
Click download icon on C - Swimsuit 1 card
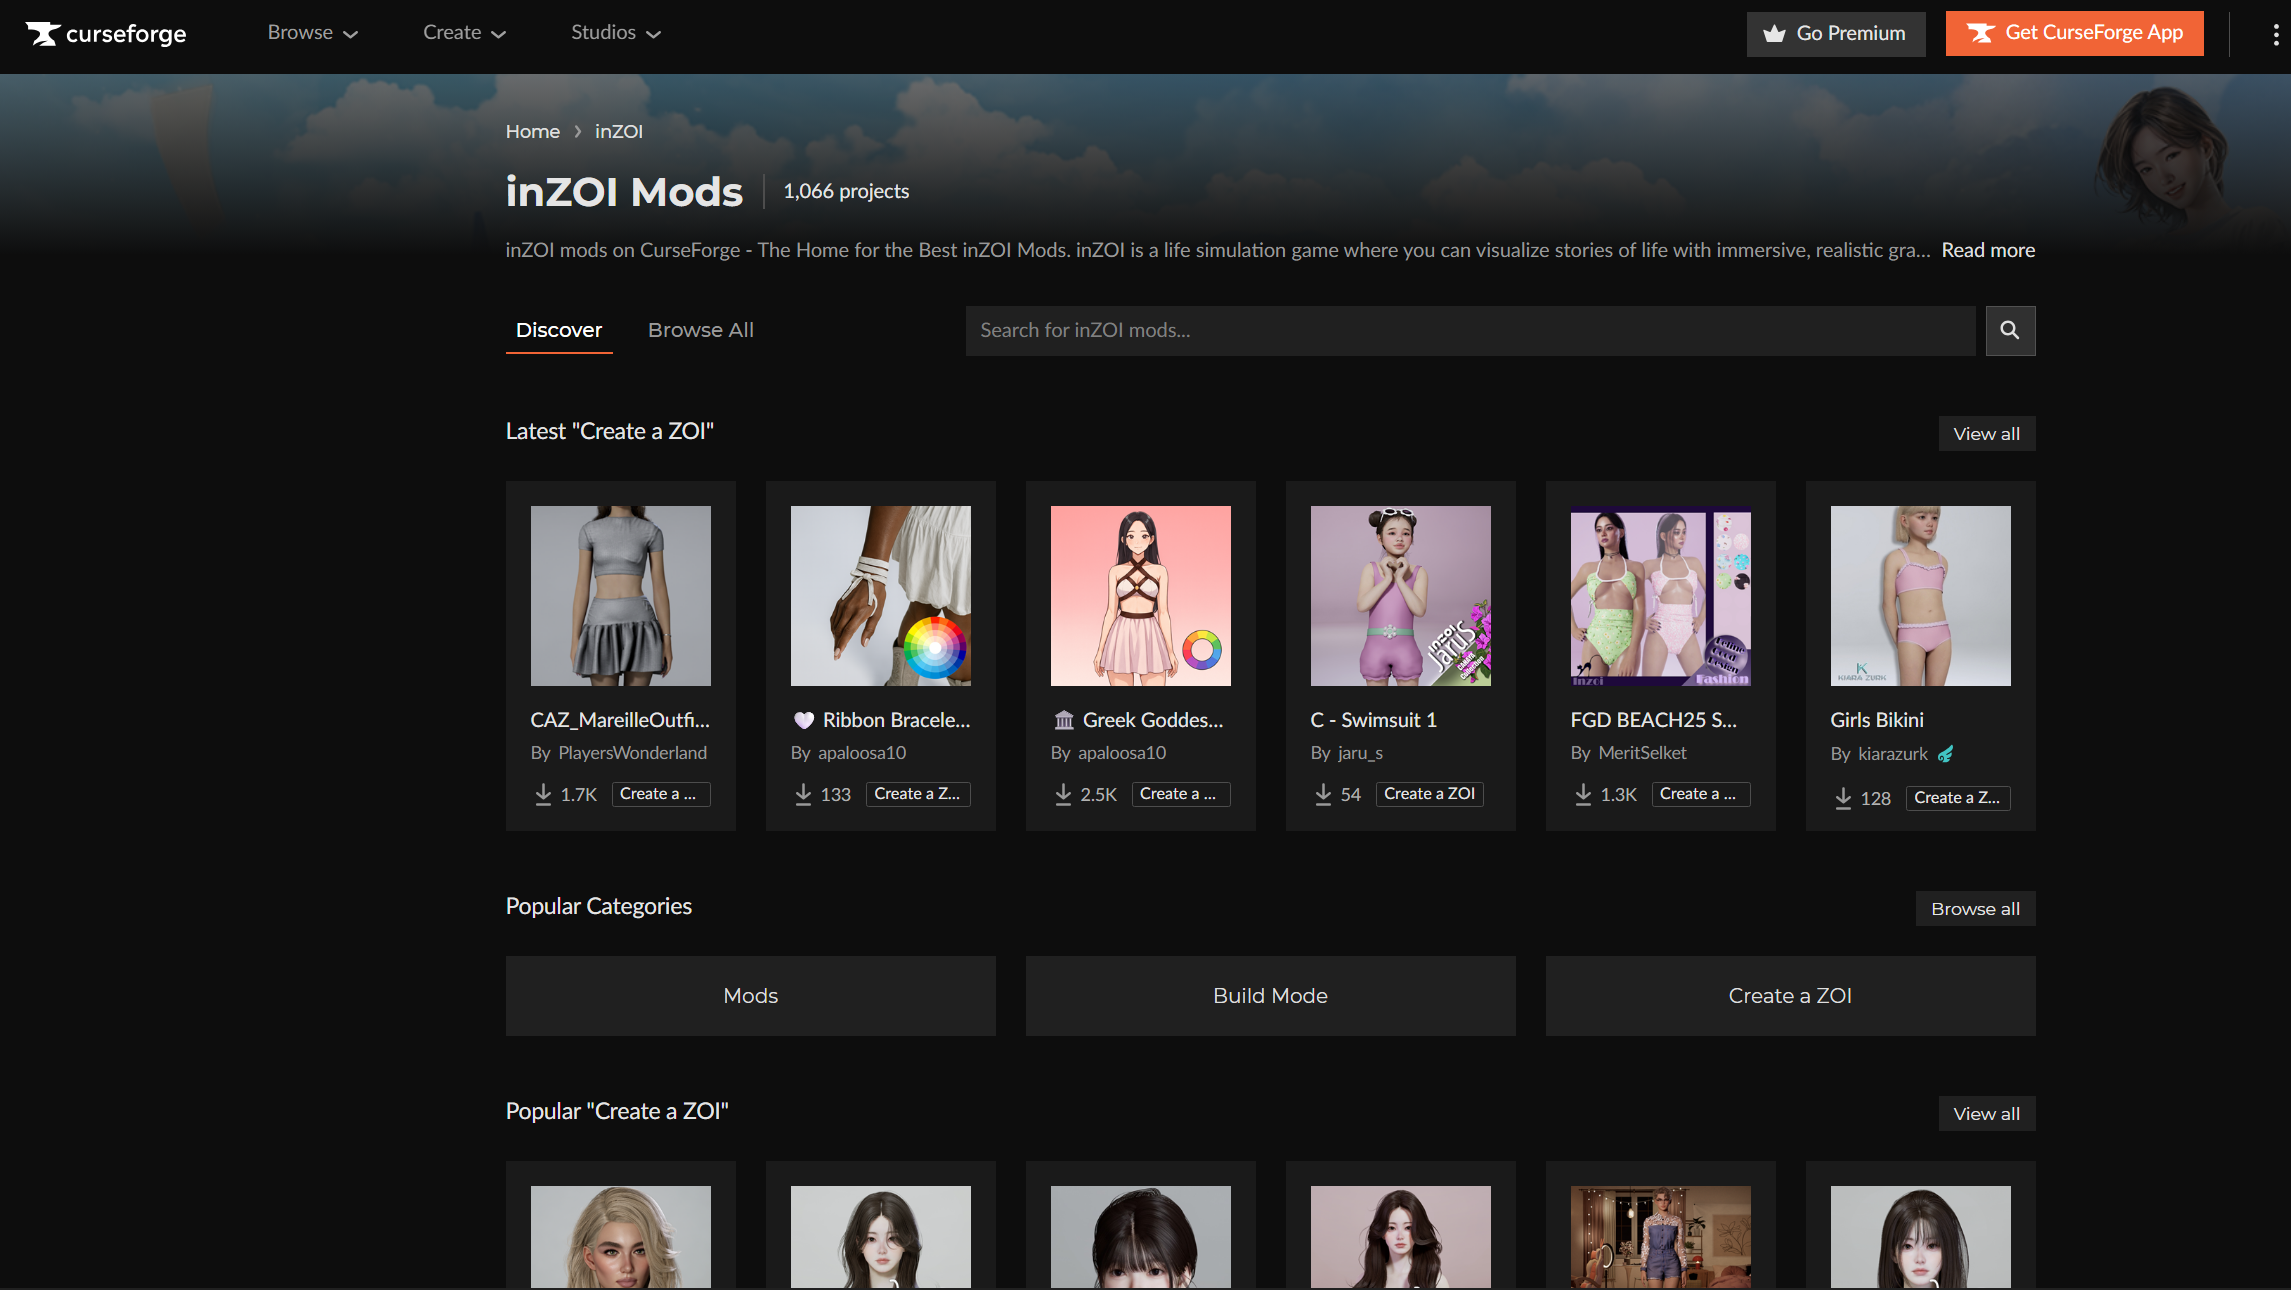(x=1323, y=794)
